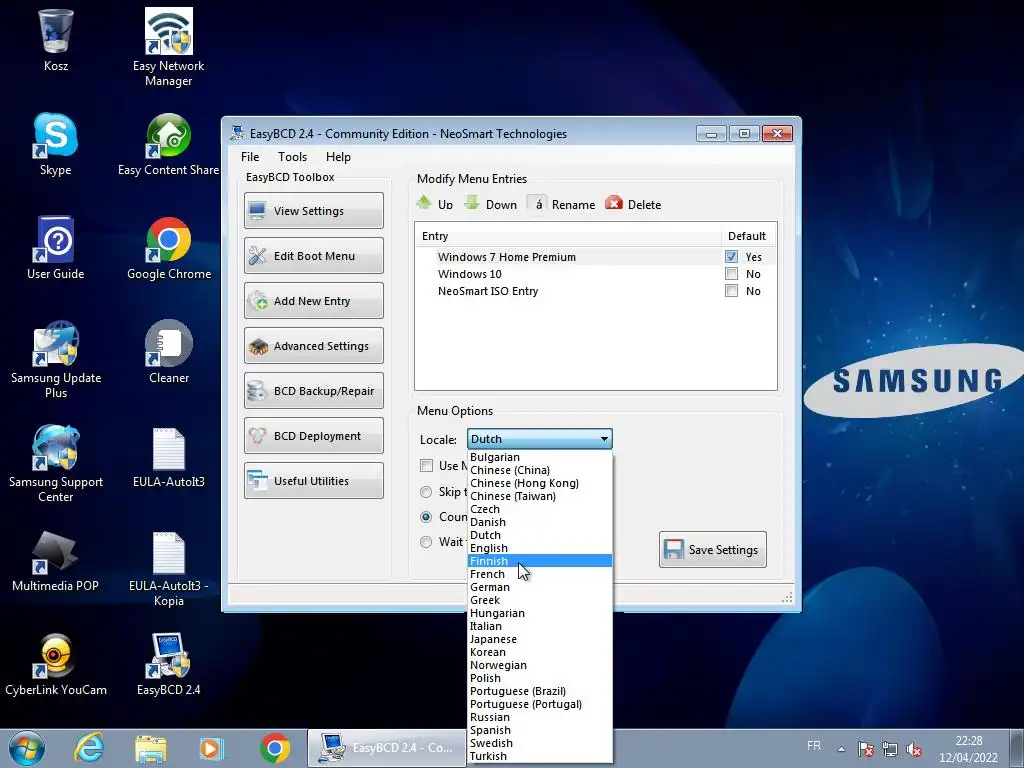
Task: Open Internet Explorer from the taskbar
Action: (89, 748)
